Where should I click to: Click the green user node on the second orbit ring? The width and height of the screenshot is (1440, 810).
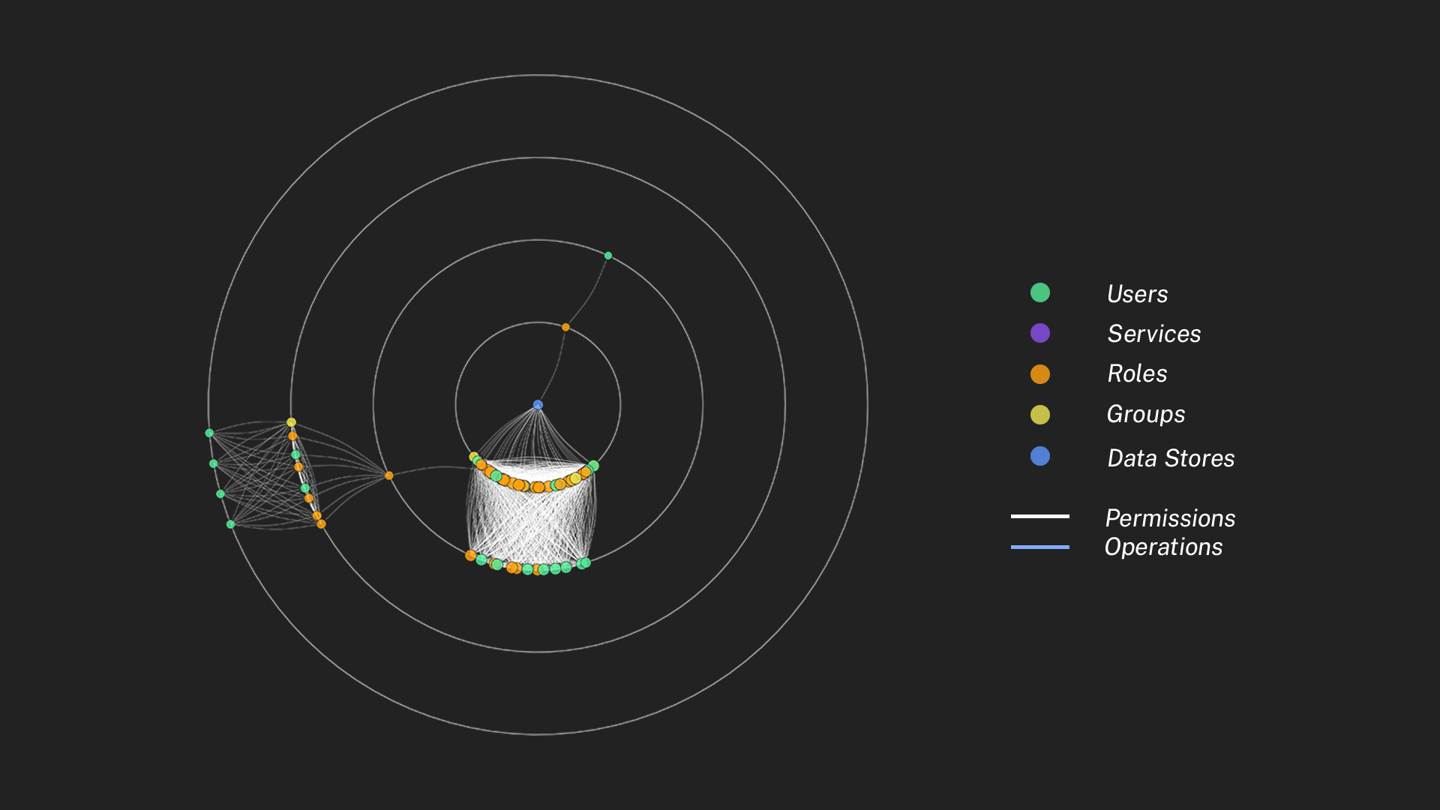[x=607, y=256]
